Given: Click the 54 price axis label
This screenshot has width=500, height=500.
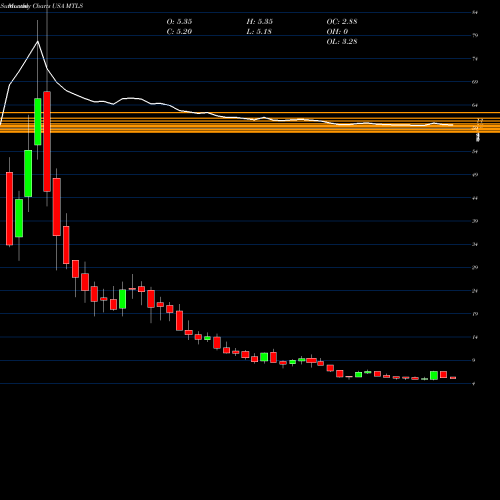Looking at the screenshot, I should (475, 152).
